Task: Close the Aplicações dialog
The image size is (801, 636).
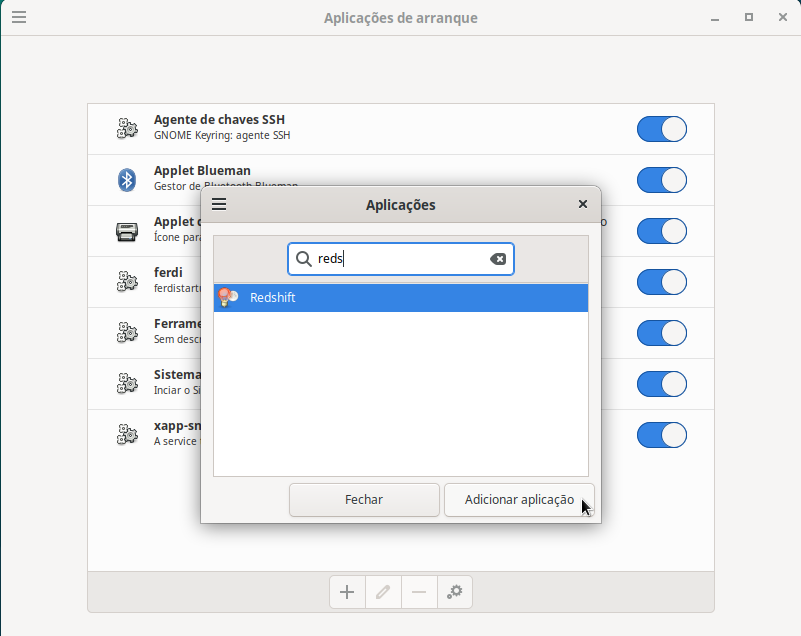Action: click(583, 204)
